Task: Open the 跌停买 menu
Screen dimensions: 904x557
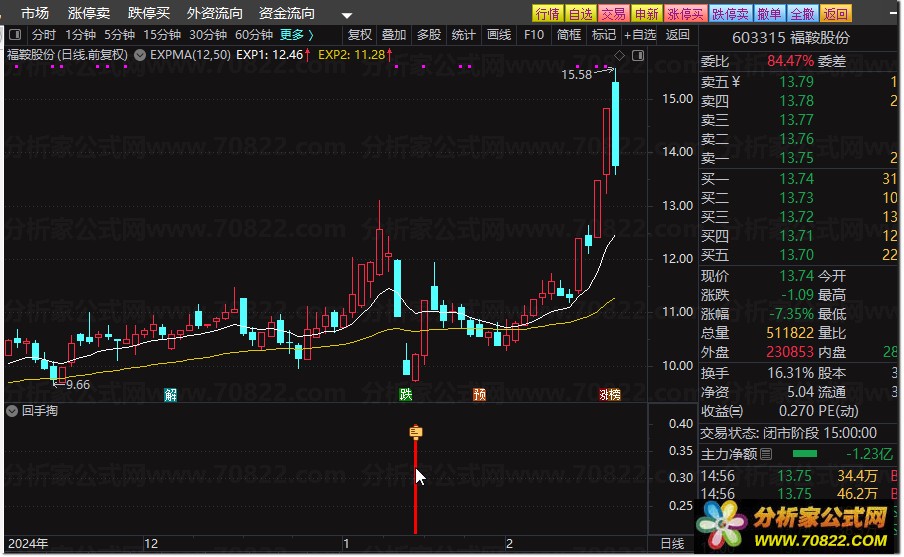Action: 149,13
